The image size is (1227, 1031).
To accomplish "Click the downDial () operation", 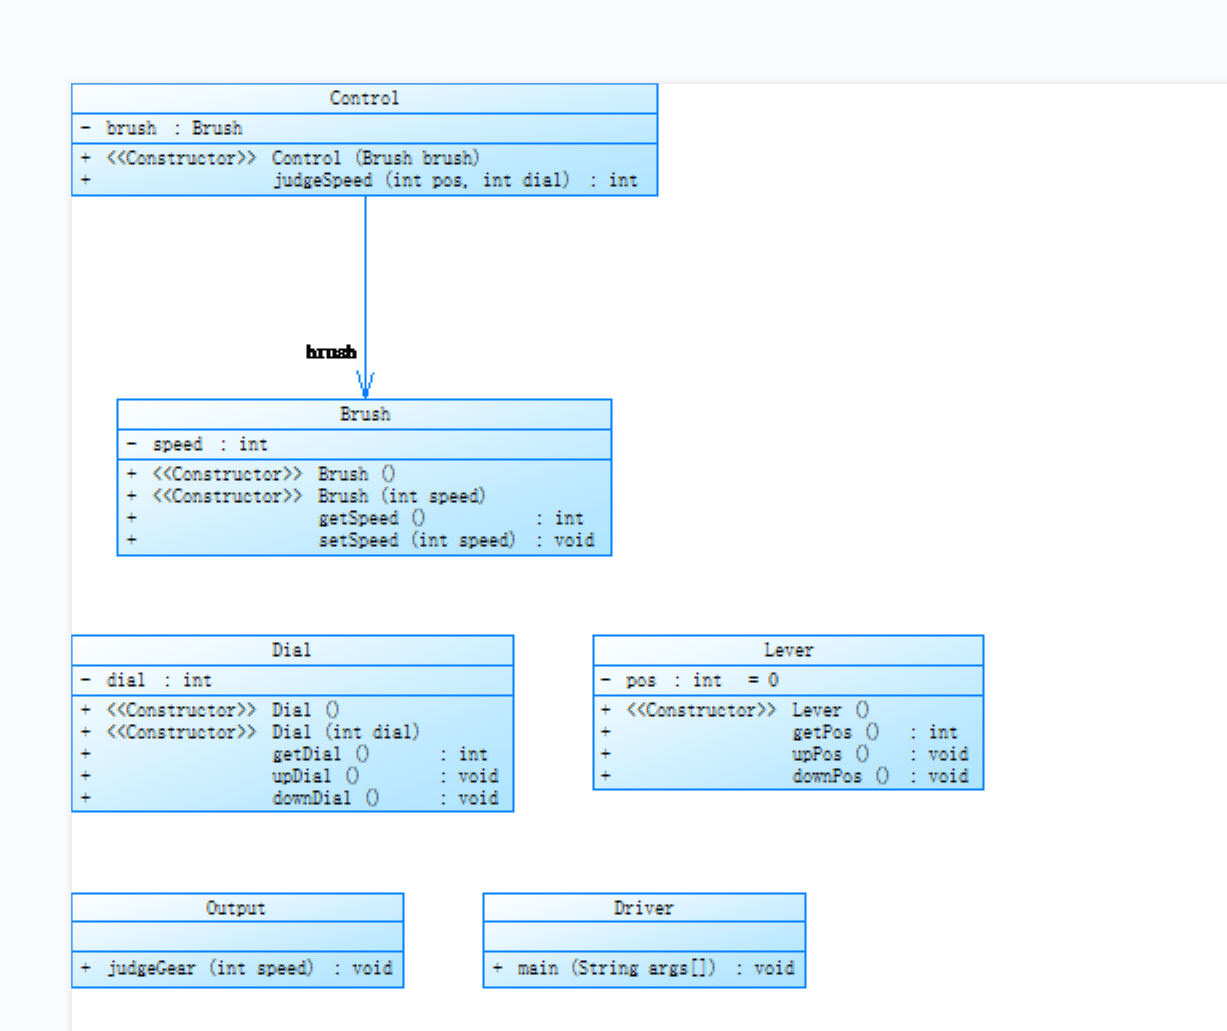I will [x=290, y=798].
